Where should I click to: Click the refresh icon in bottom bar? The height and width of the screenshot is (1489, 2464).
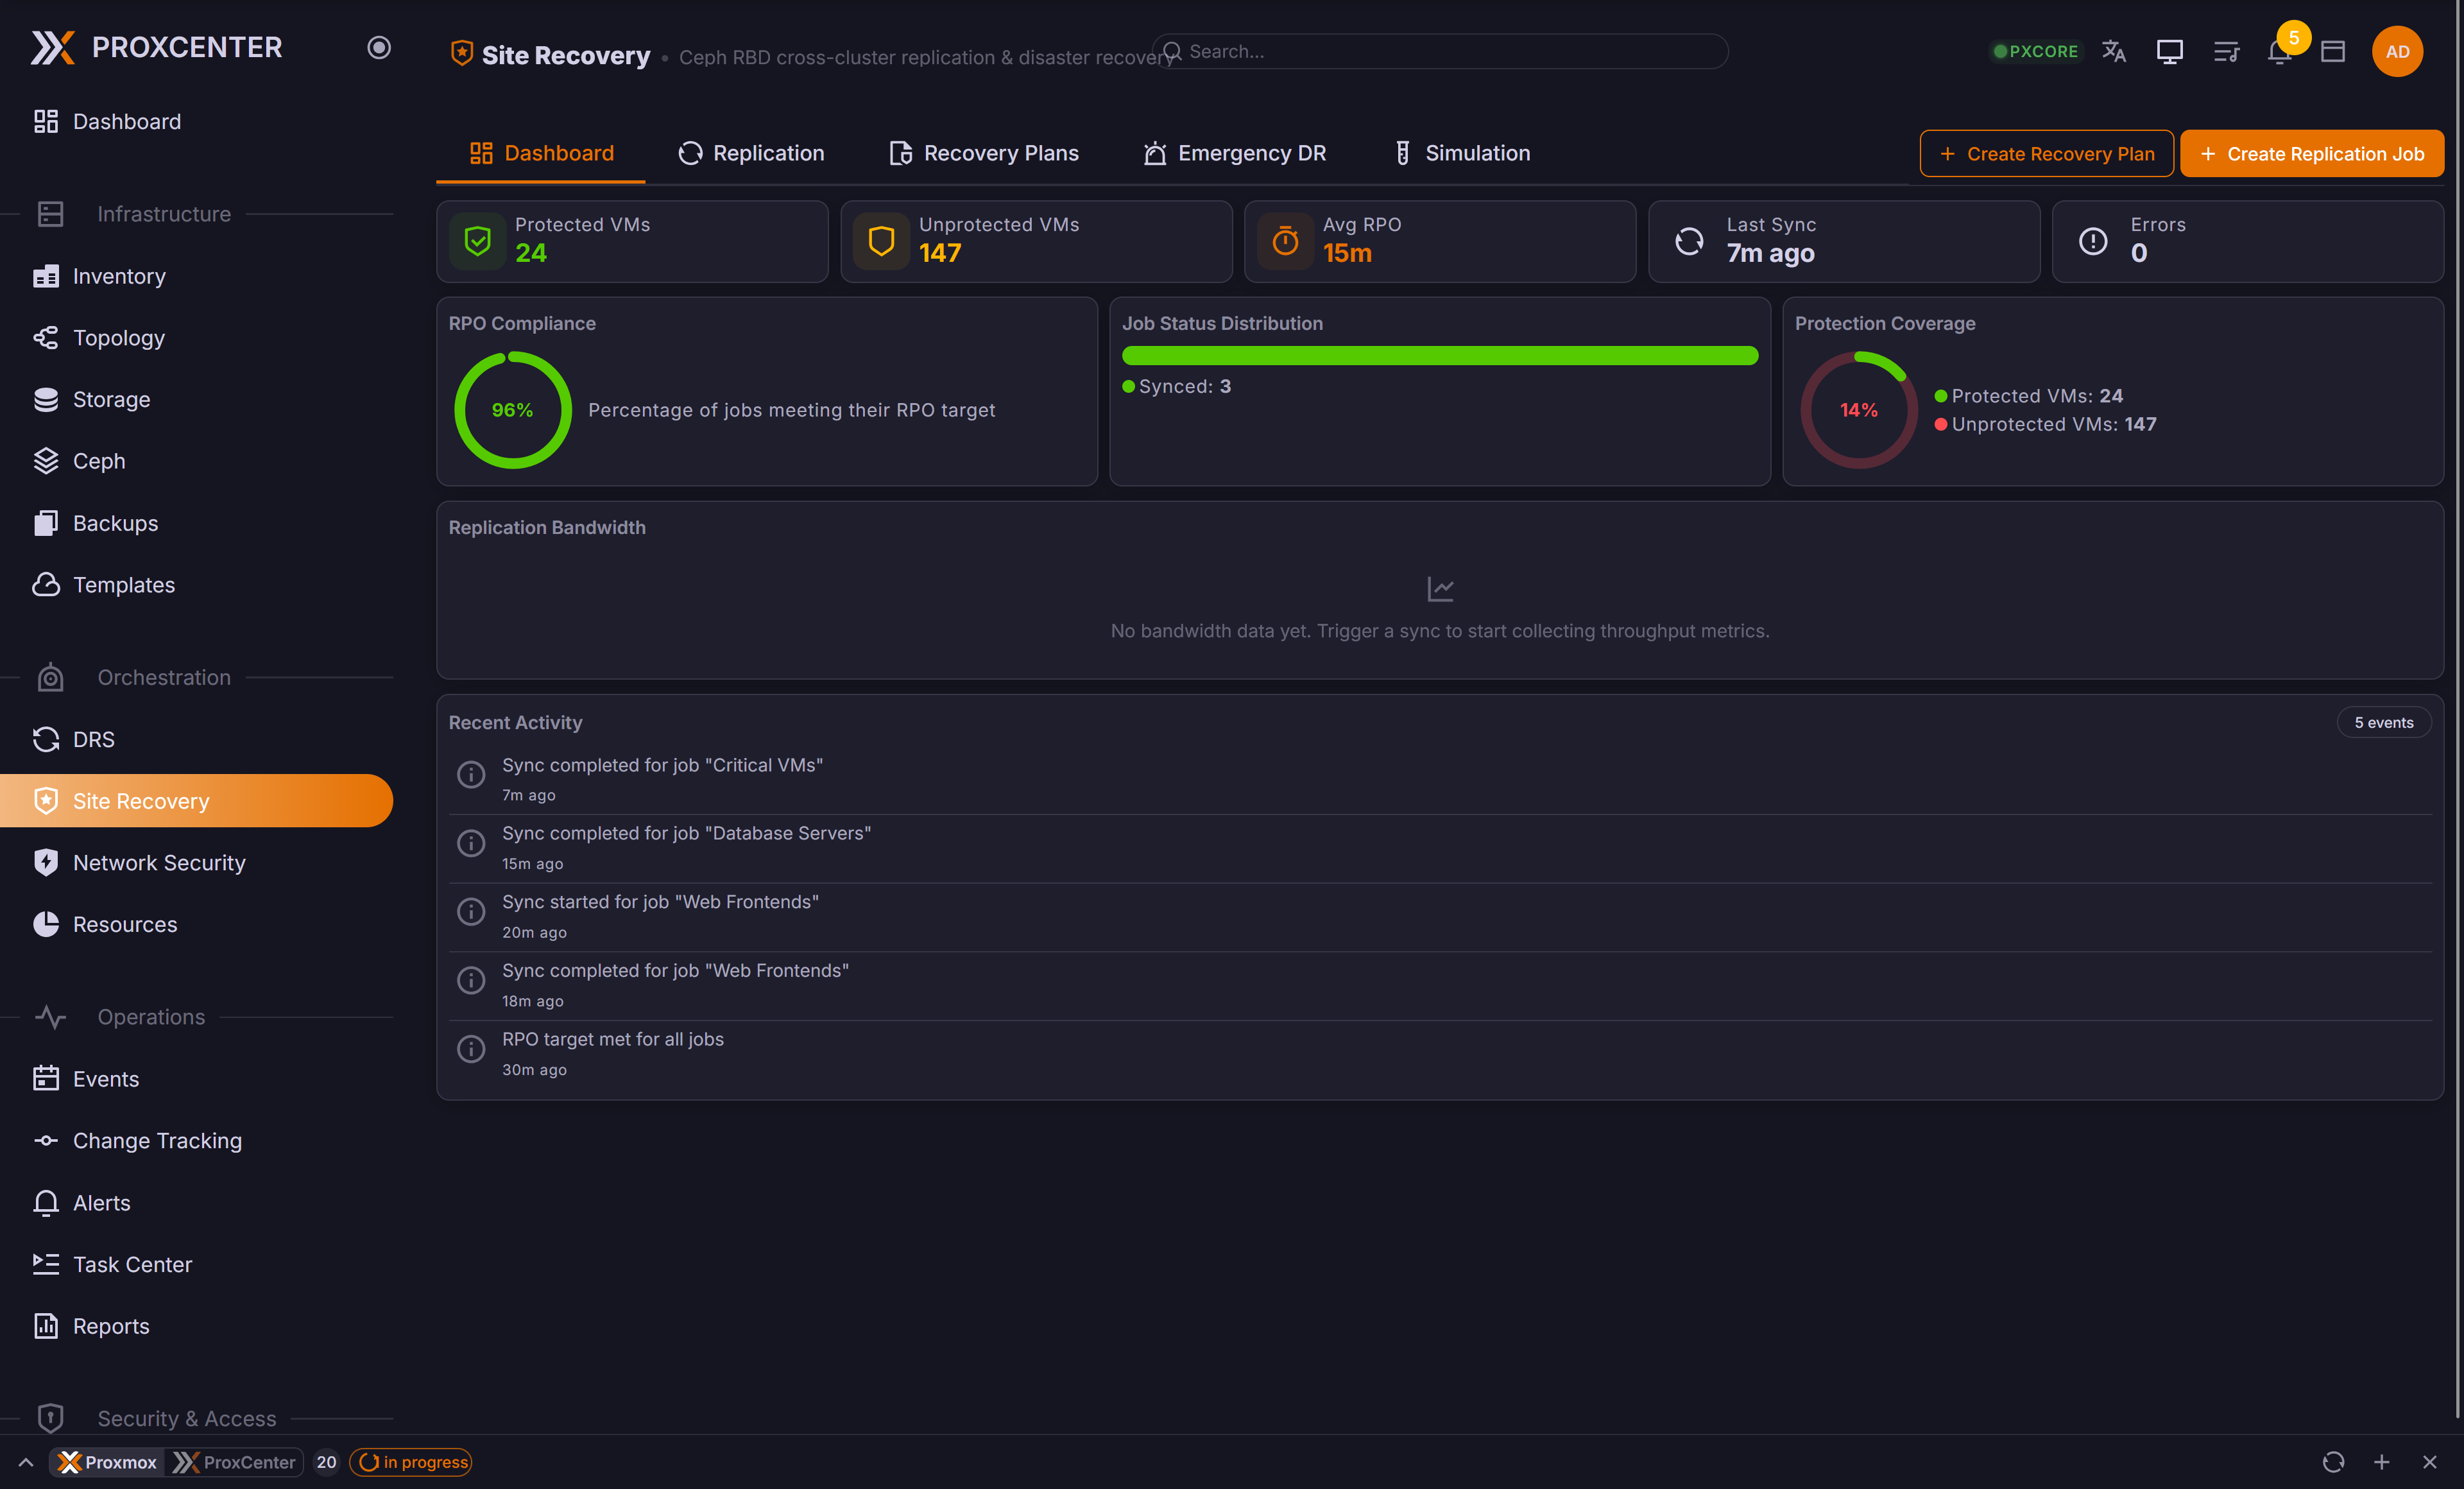click(x=2333, y=1462)
